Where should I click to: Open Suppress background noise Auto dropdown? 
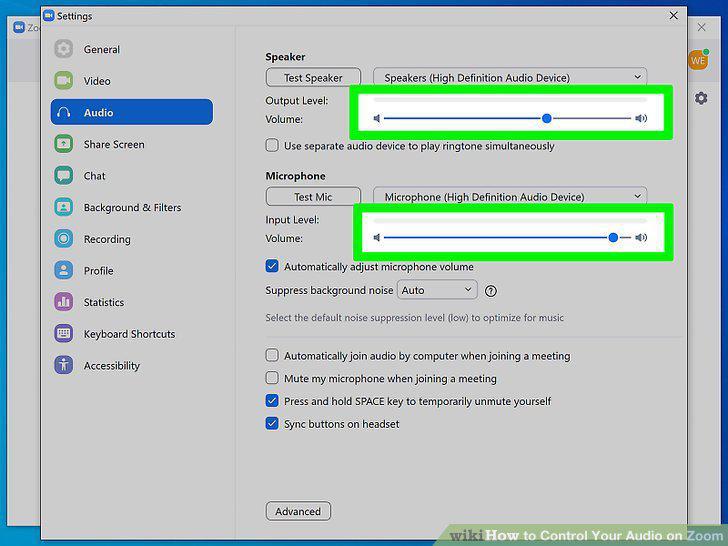pyautogui.click(x=437, y=290)
